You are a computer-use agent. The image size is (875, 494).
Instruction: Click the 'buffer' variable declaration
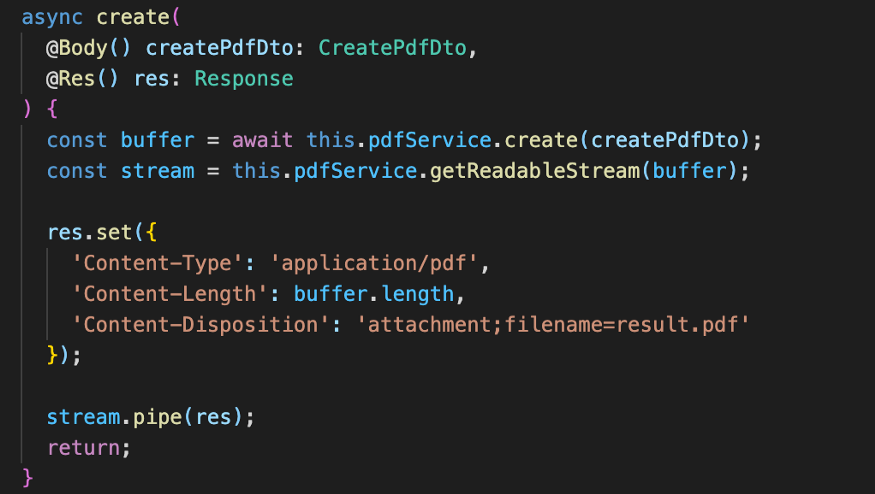157,140
